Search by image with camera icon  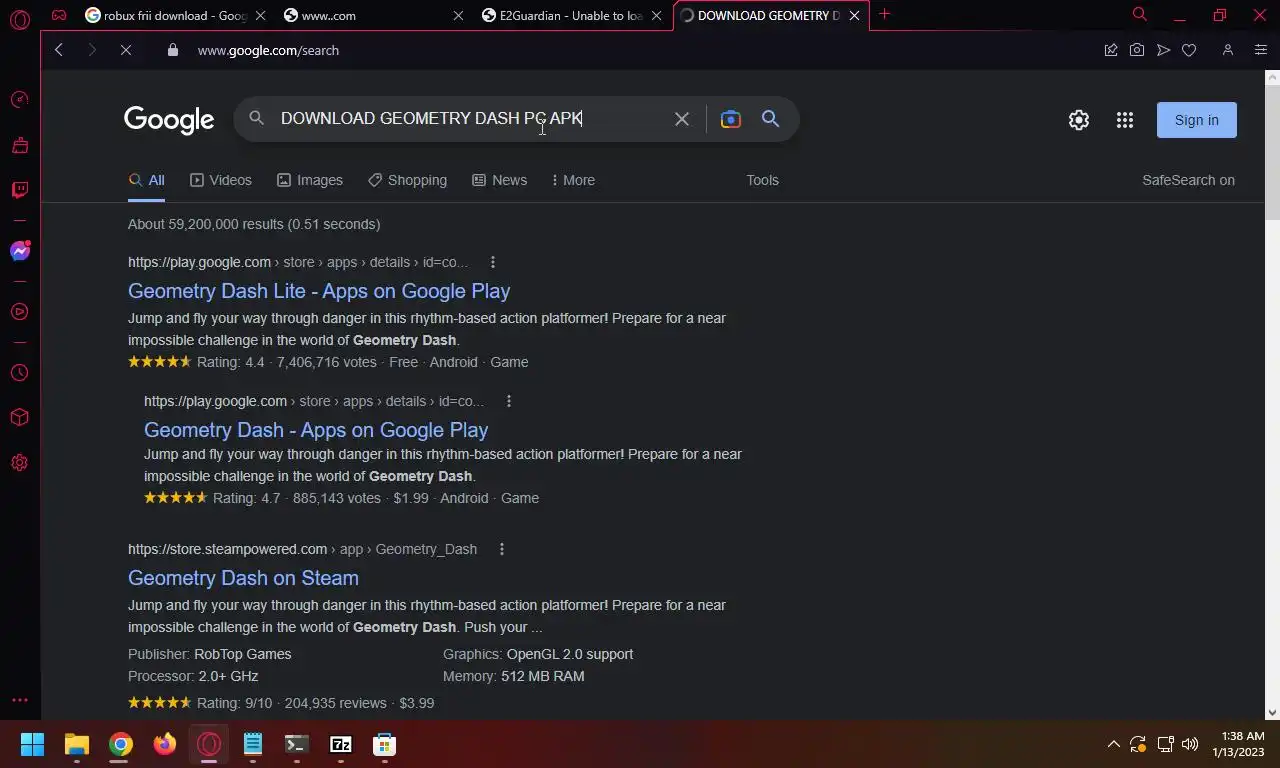[731, 119]
